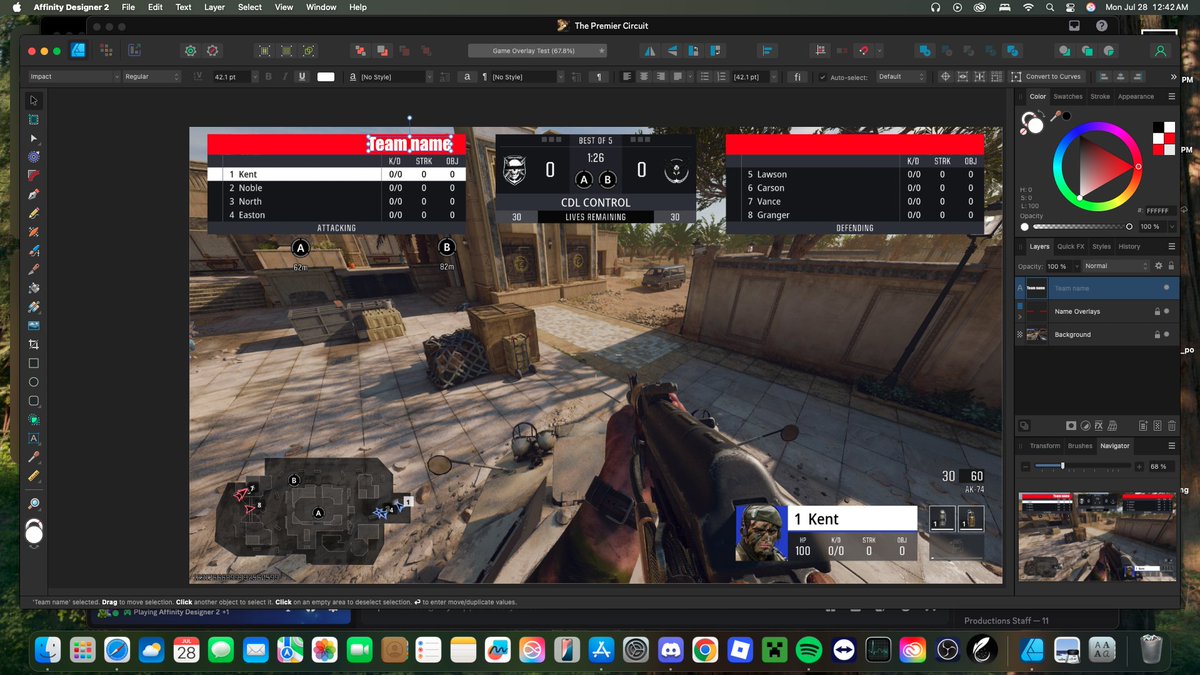Open the Alignment options in the toolbar
The width and height of the screenshot is (1200, 675).
(767, 50)
